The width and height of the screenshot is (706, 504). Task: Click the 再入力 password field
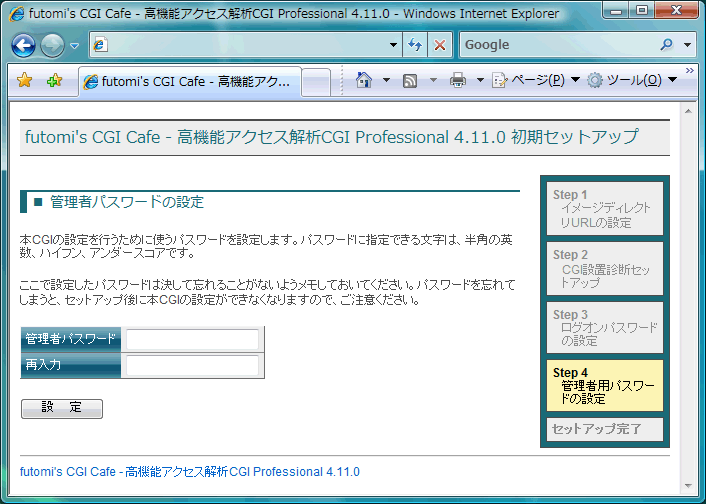click(192, 365)
